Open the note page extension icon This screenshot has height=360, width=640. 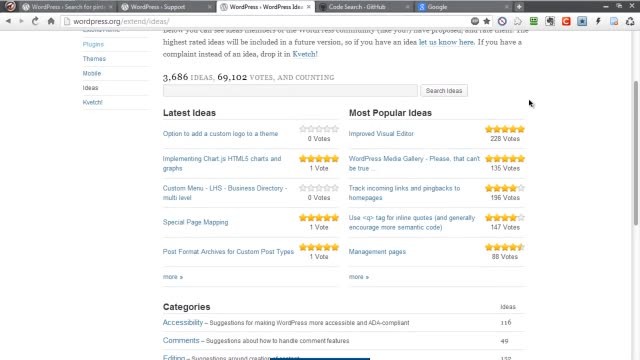(x=614, y=21)
